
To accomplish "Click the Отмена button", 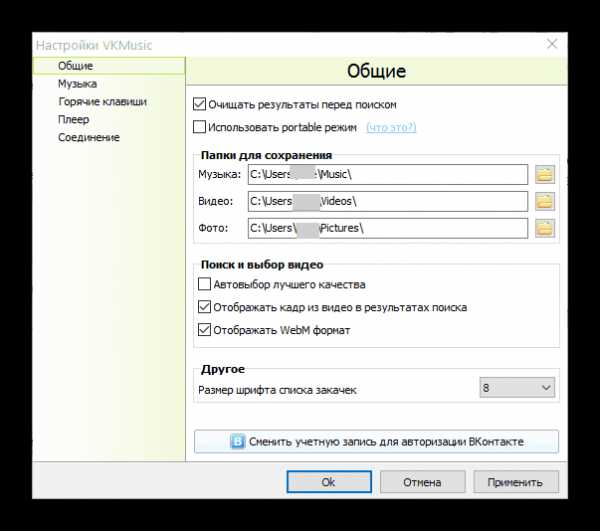I will (x=422, y=482).
